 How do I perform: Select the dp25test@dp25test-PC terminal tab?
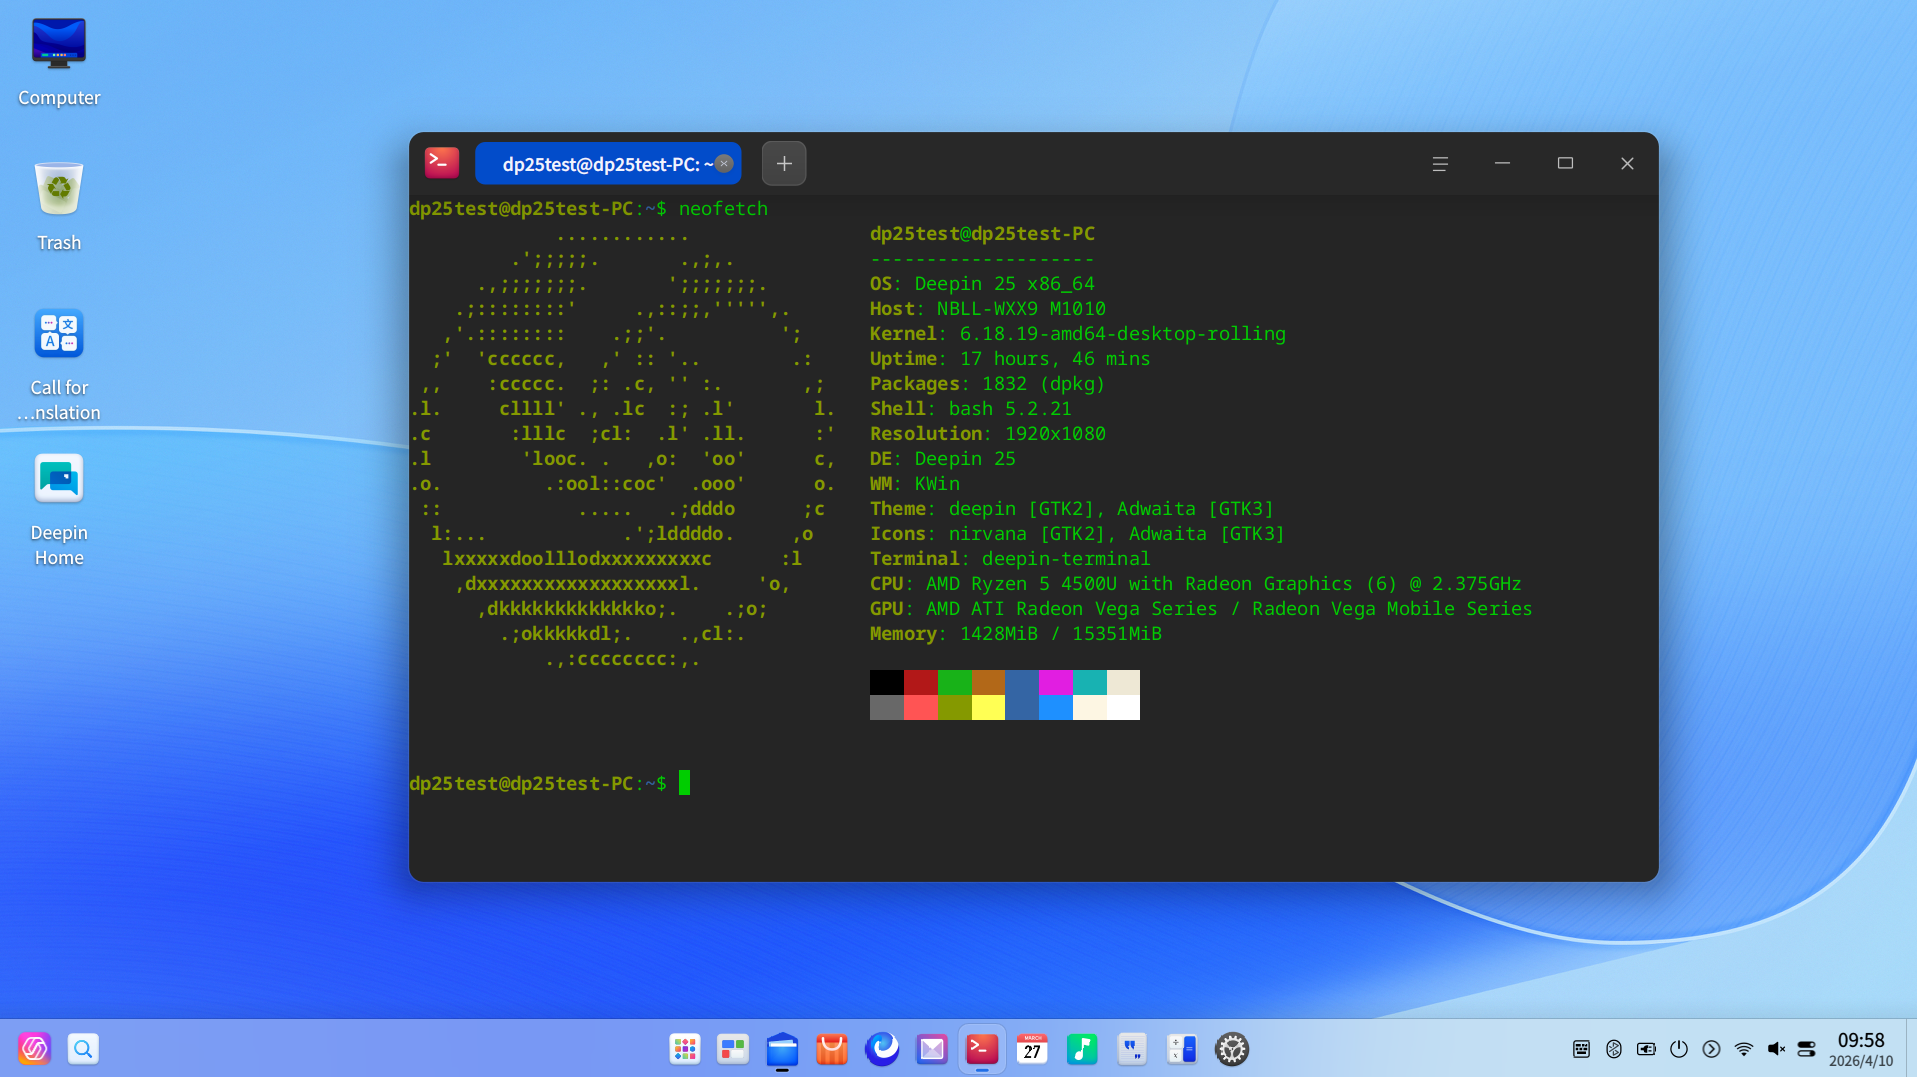click(600, 164)
